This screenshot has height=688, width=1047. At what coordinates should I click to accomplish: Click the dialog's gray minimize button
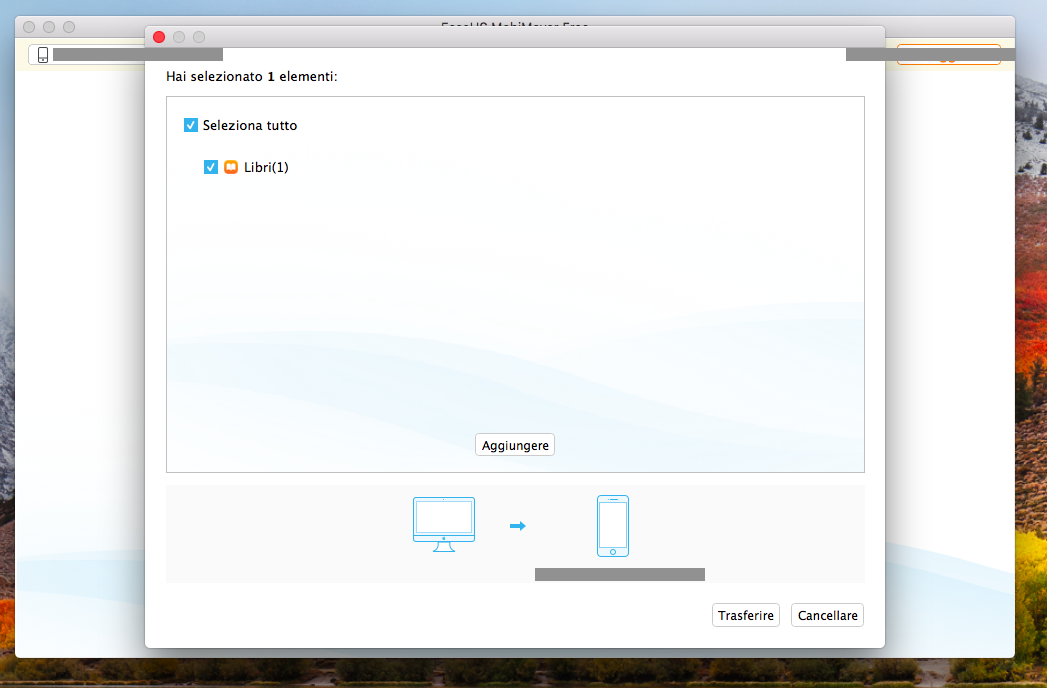tap(179, 37)
